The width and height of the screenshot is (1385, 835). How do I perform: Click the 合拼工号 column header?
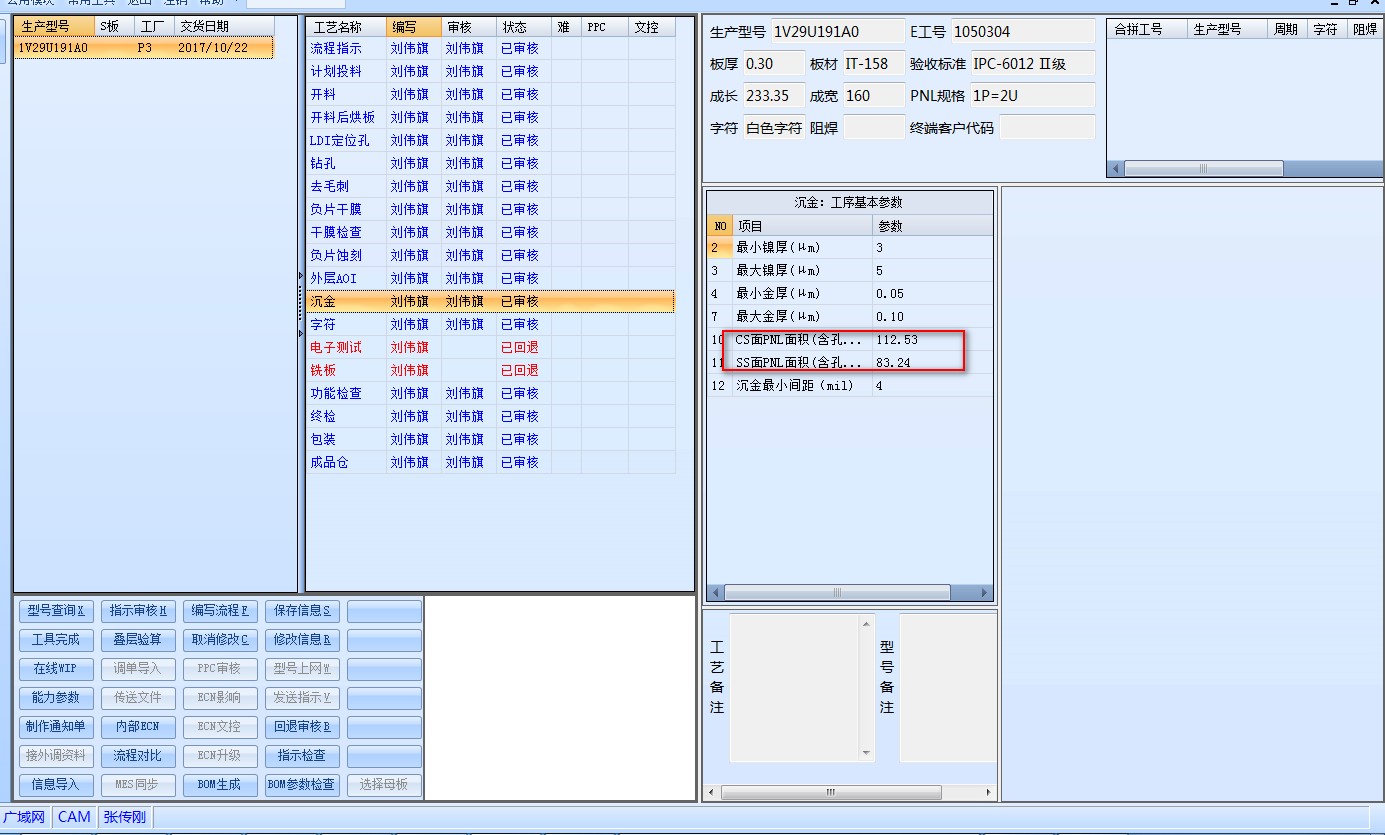point(1147,29)
